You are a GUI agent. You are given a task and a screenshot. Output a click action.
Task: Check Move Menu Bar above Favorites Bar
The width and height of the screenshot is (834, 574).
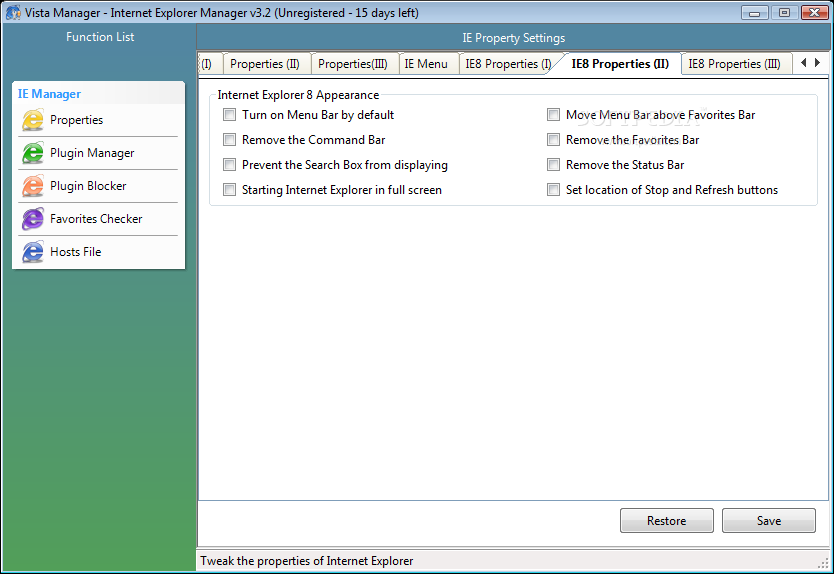point(554,115)
